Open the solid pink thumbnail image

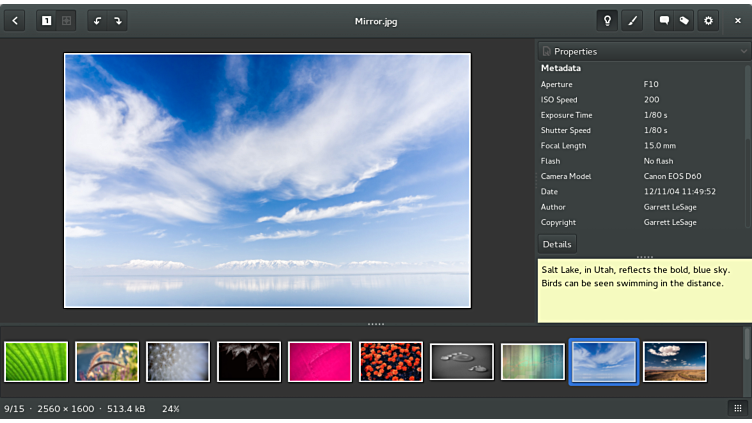[x=320, y=362]
